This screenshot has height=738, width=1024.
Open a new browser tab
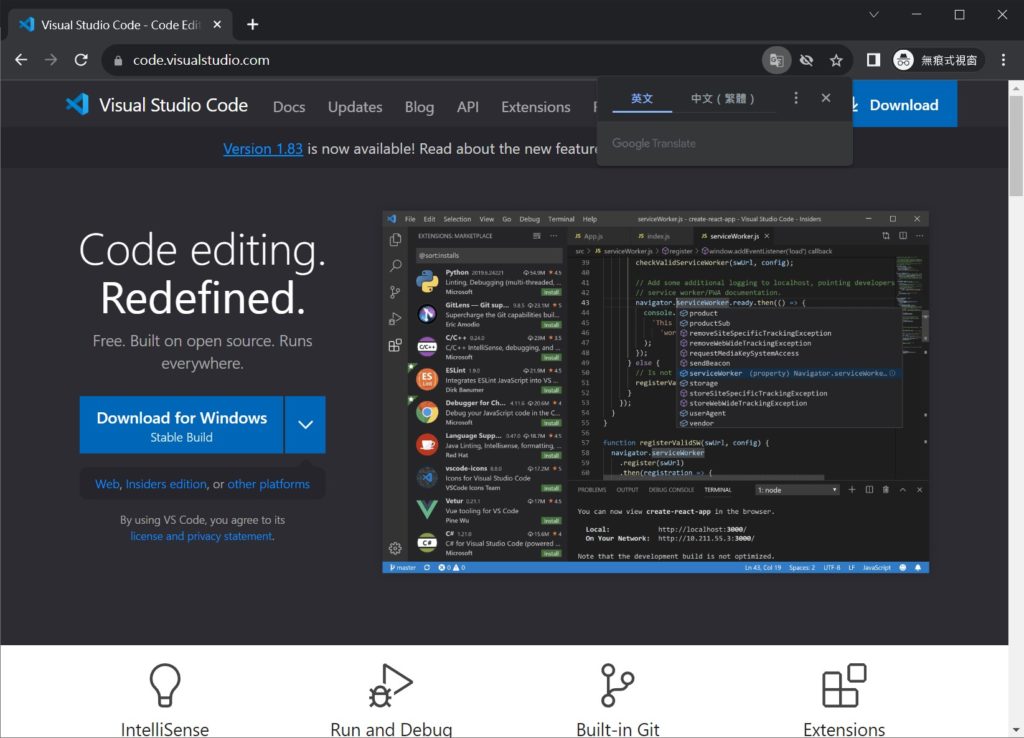click(x=253, y=25)
